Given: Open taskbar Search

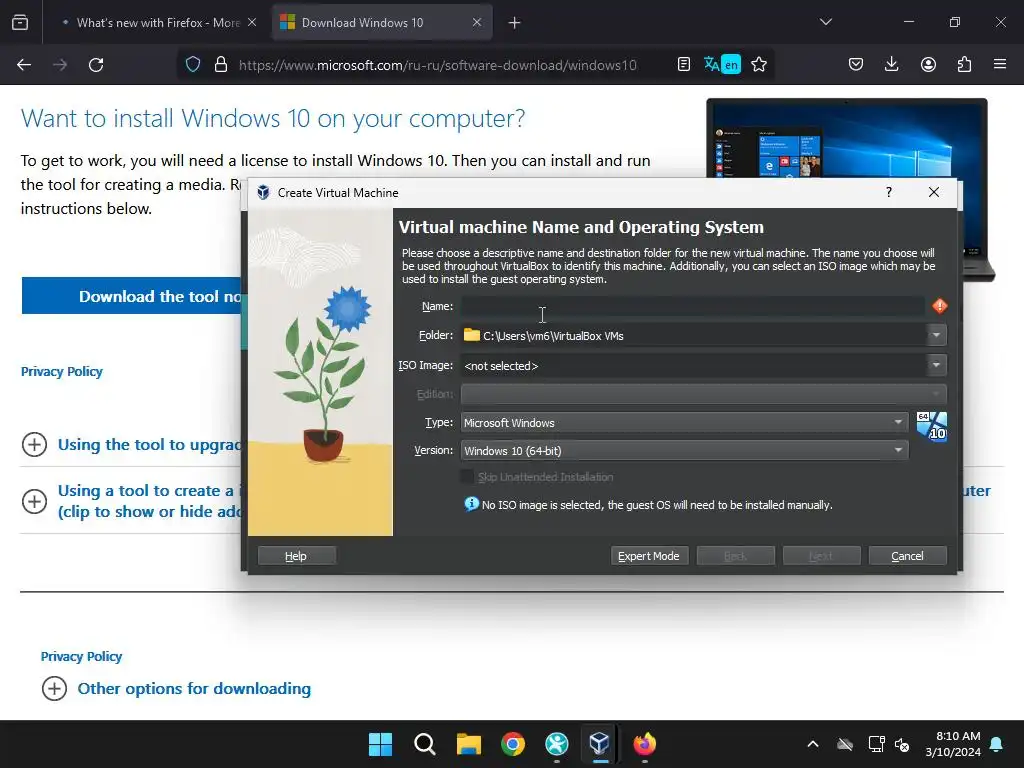Looking at the screenshot, I should 424,744.
